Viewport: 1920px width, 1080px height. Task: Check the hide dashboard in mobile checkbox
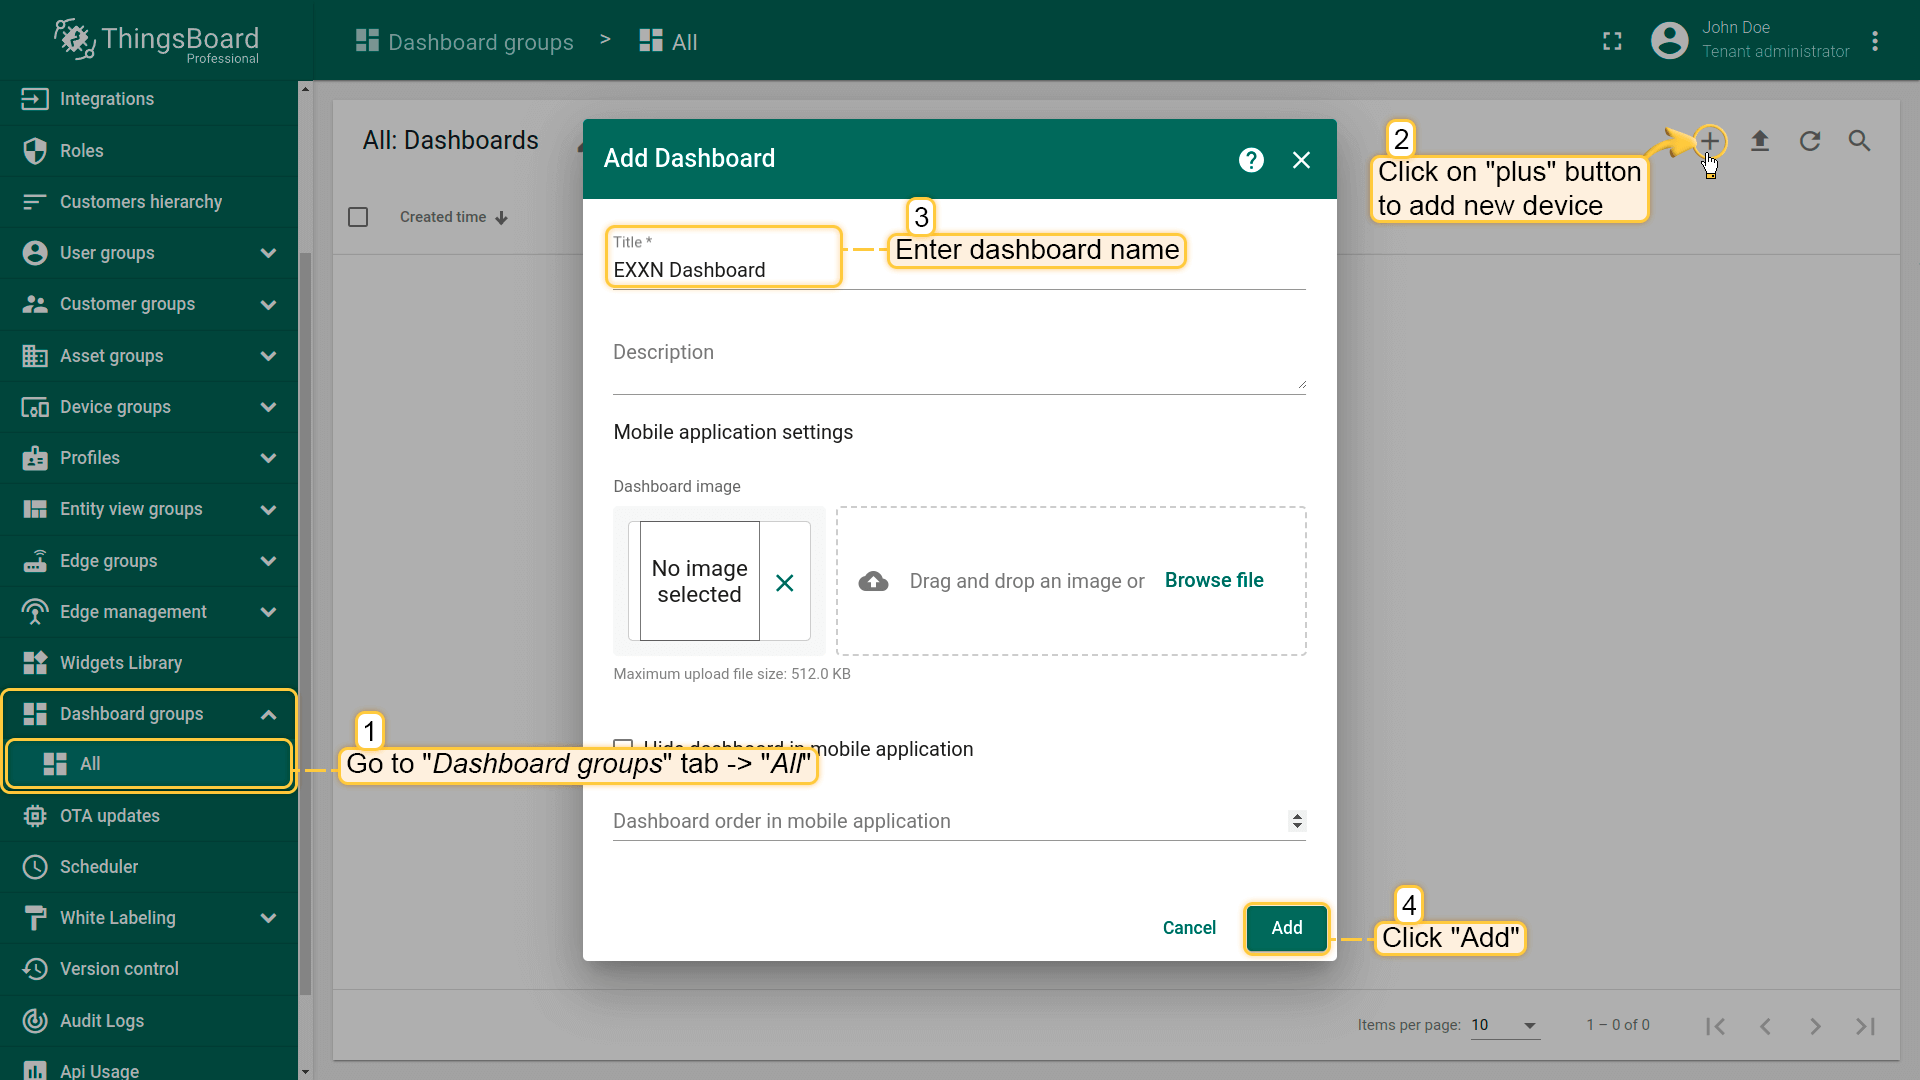(623, 745)
